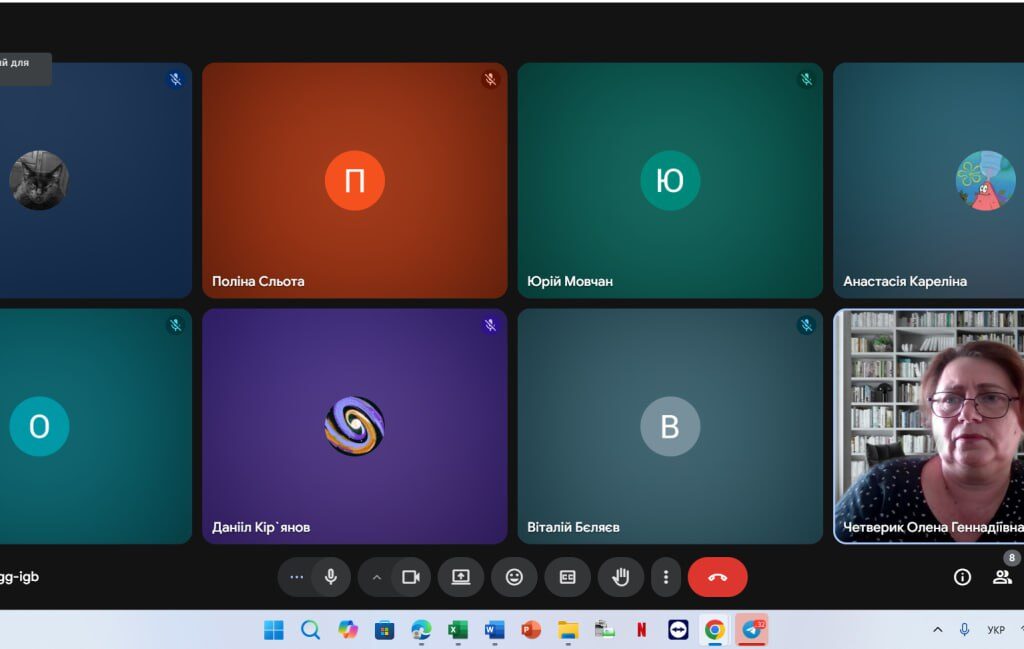Screen dimensions: 1024x649
Task: Open the audio settings three-dot button
Action: [296, 577]
